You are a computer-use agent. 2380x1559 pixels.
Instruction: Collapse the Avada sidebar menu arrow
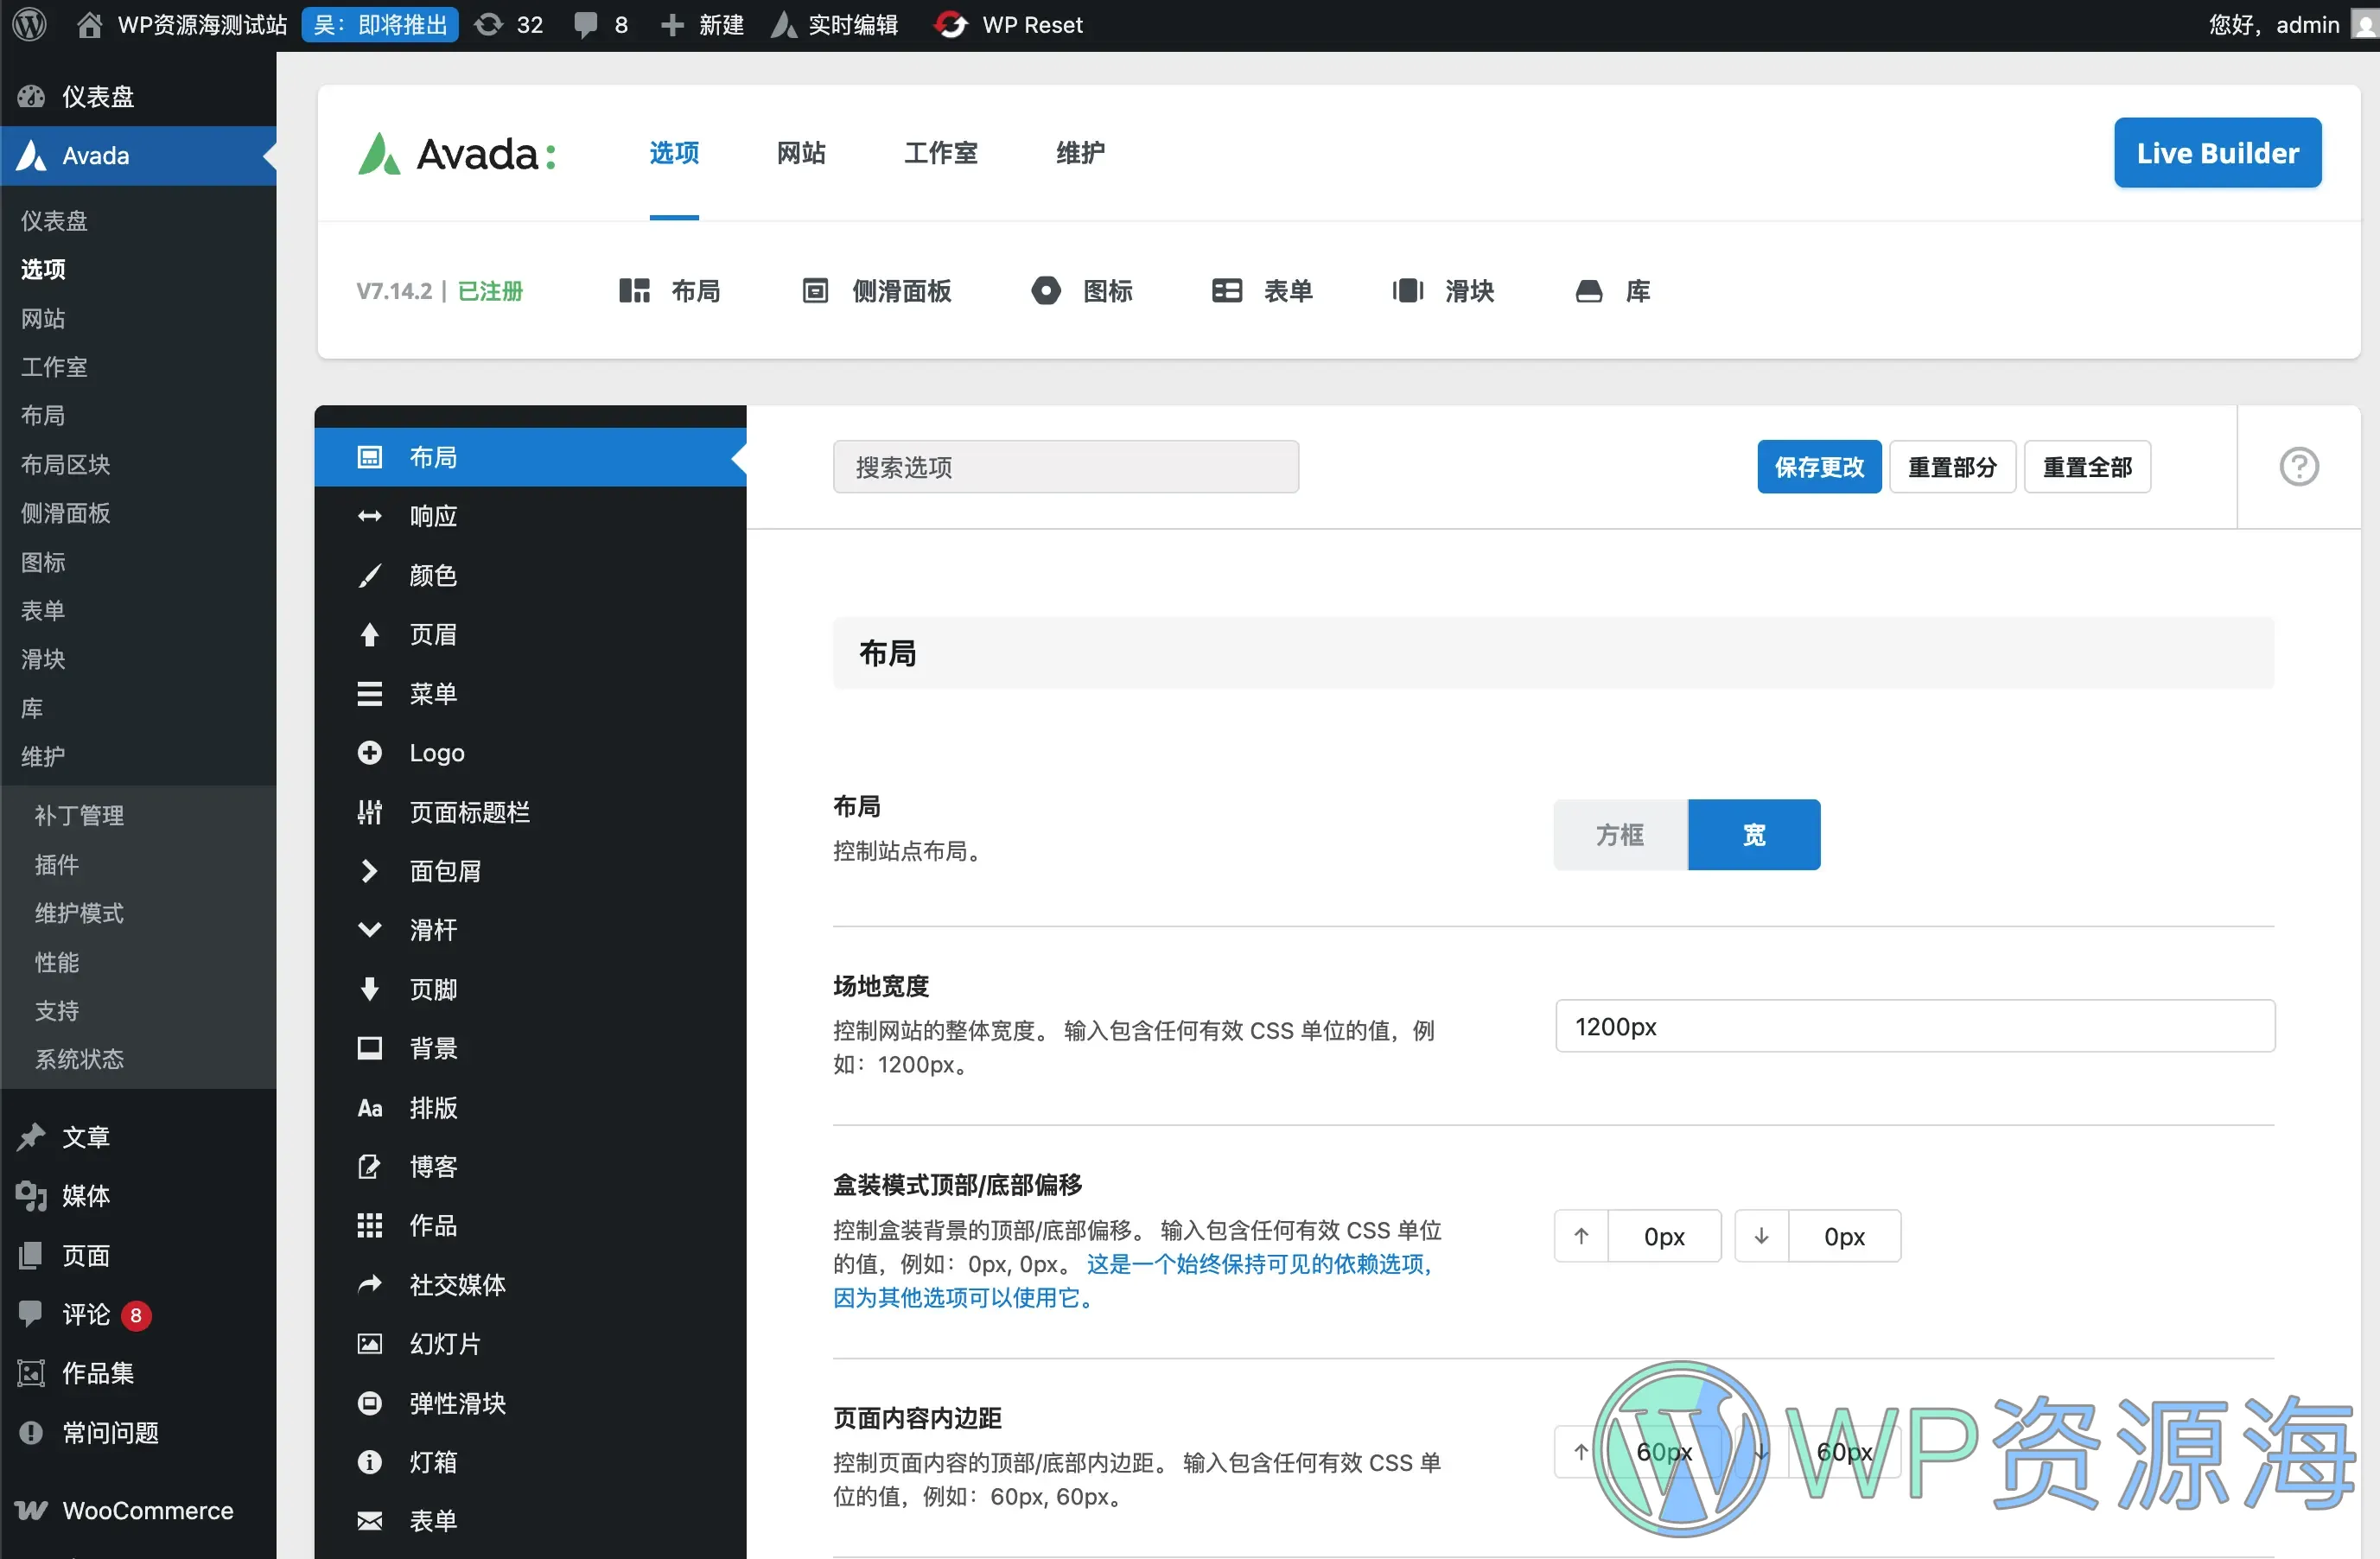(267, 156)
